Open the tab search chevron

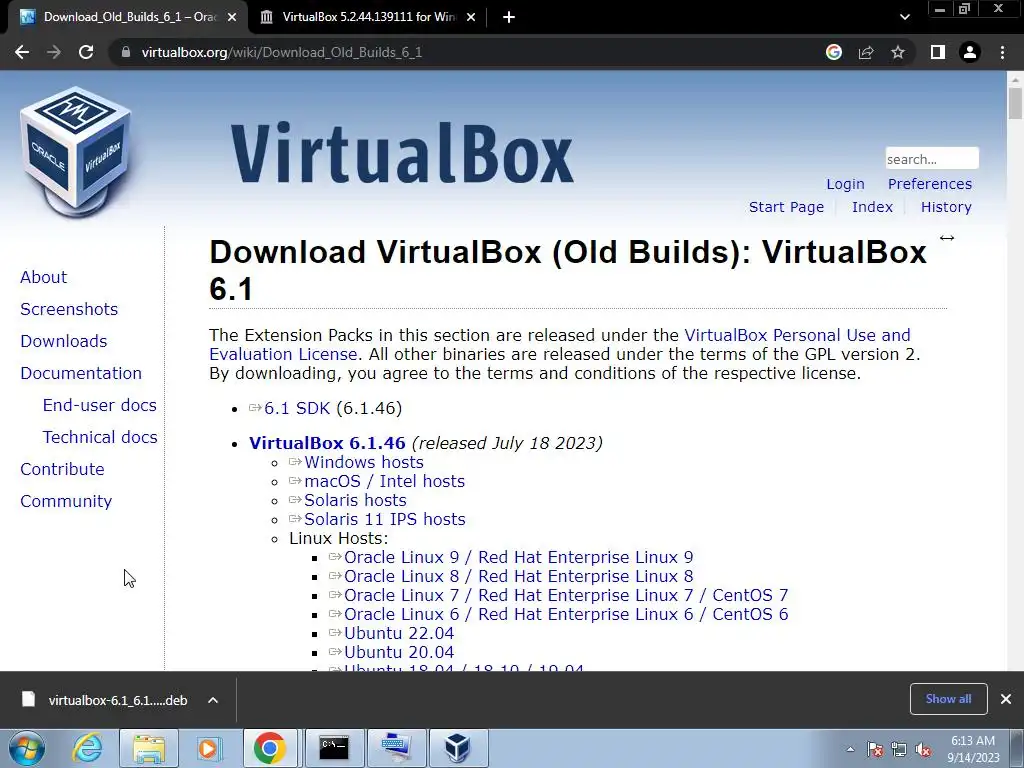pos(904,17)
